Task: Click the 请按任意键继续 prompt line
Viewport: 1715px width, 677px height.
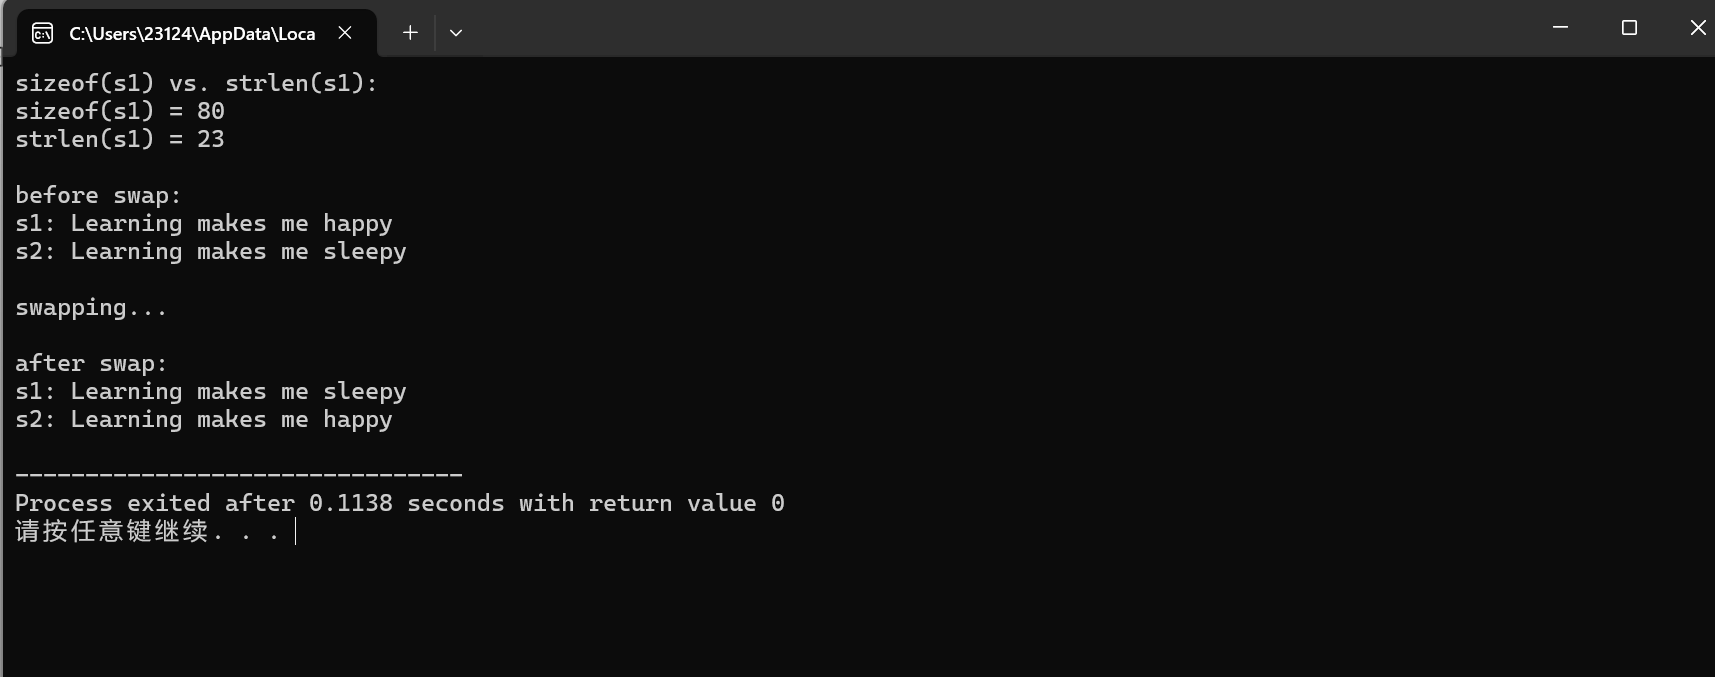Action: (147, 531)
